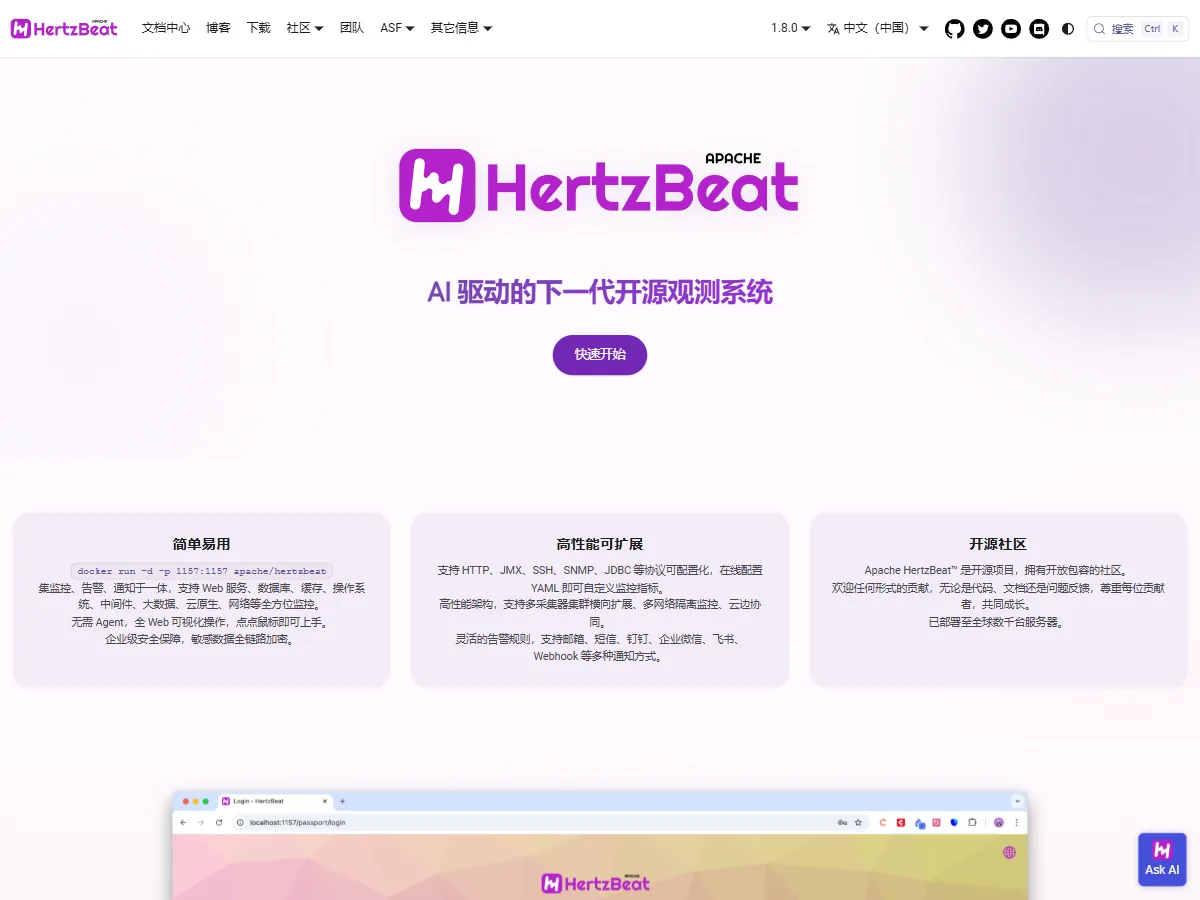
Task: Click the 简单易用 card heading
Action: point(201,544)
